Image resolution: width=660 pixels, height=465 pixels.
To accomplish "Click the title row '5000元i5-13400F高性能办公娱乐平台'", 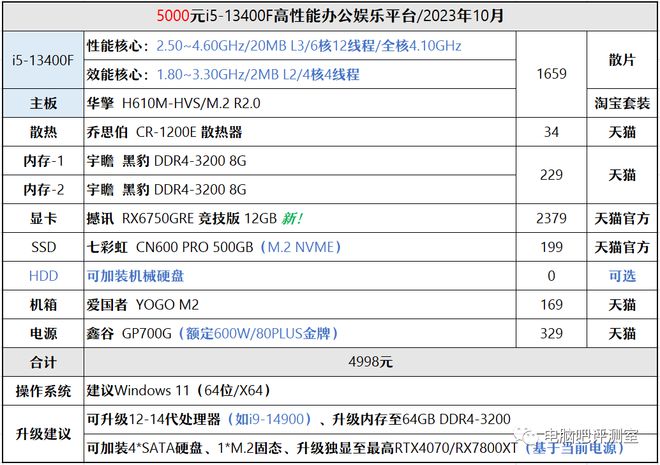I will tap(330, 16).
